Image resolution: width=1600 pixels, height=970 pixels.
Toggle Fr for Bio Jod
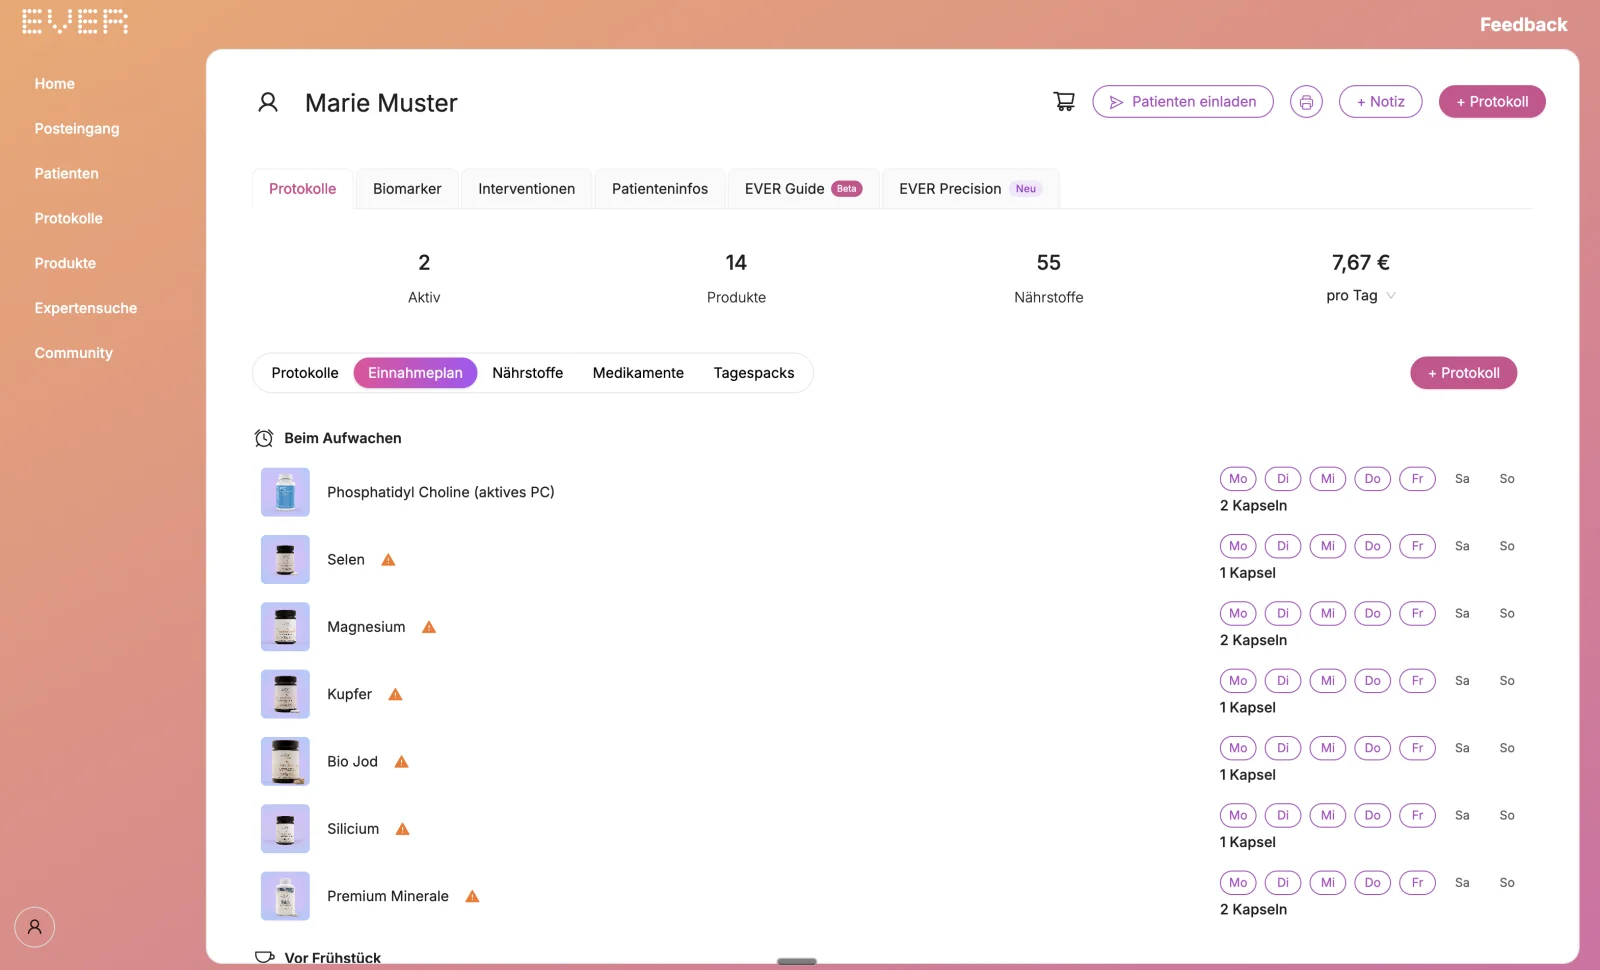[1417, 748]
